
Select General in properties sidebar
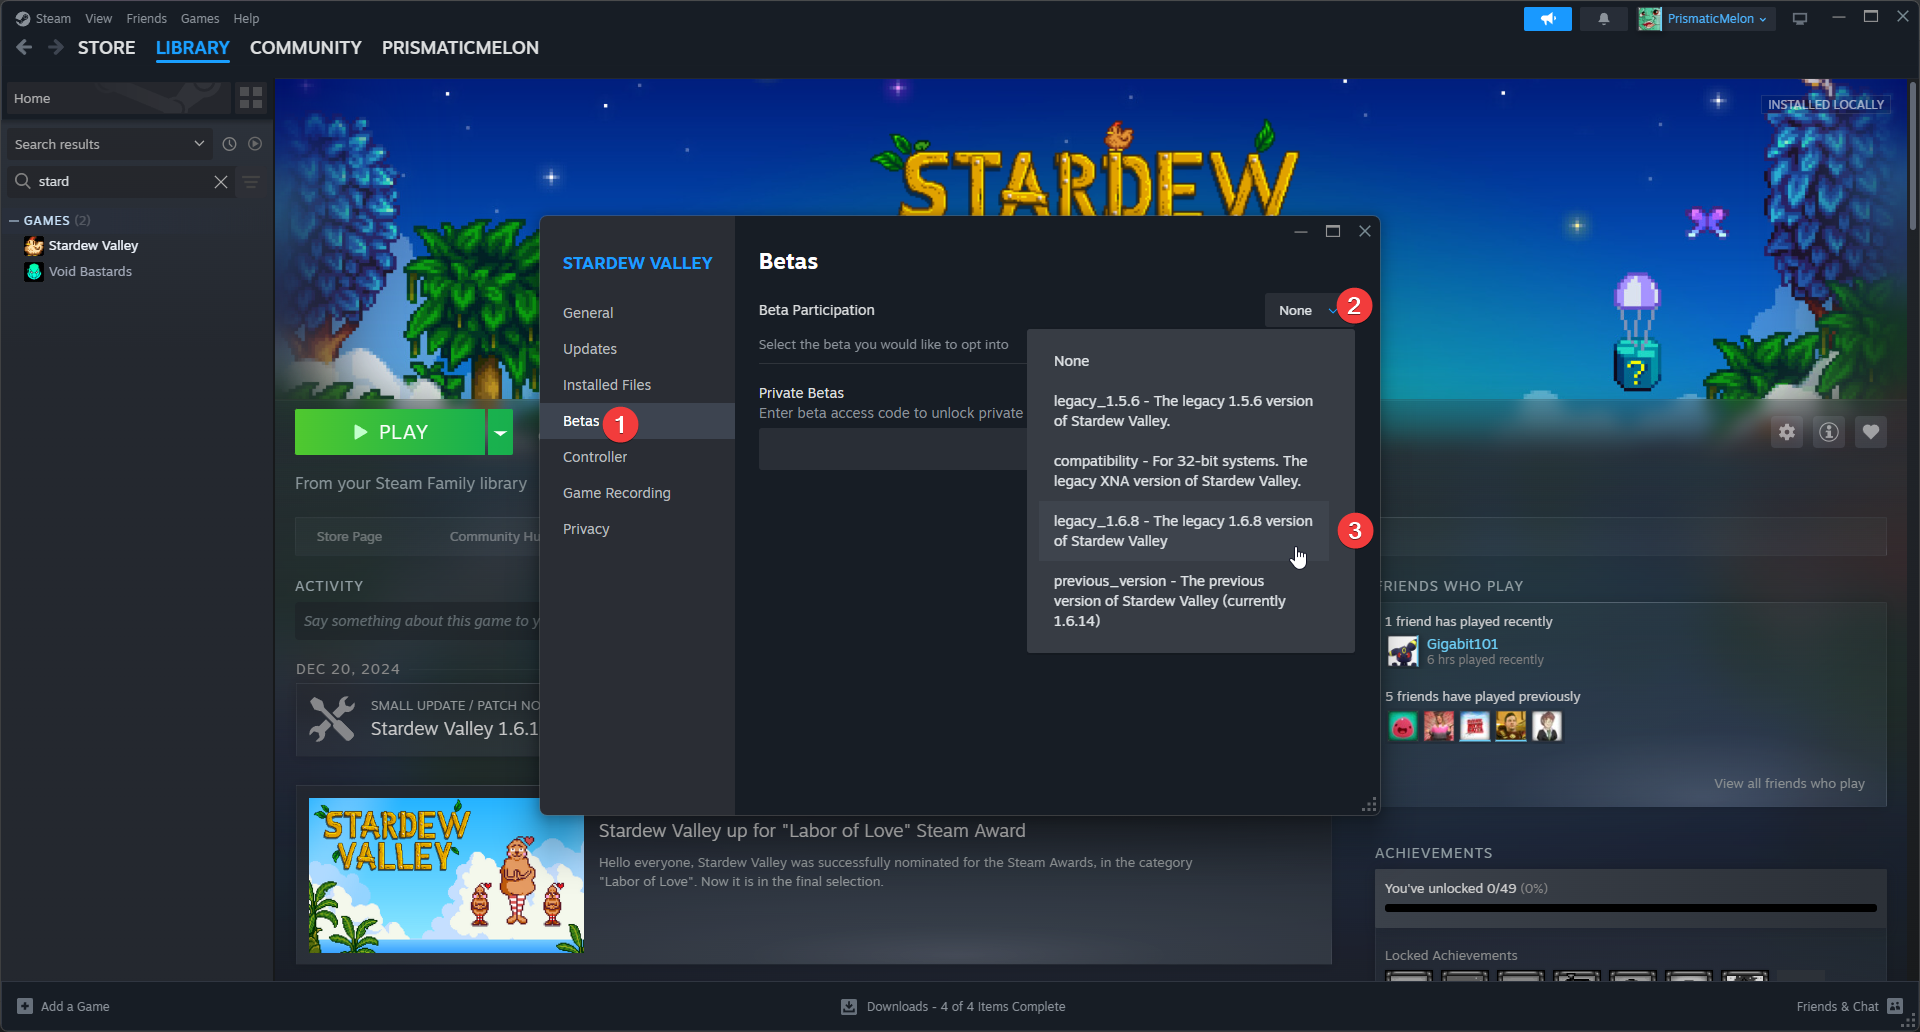tap(637, 313)
